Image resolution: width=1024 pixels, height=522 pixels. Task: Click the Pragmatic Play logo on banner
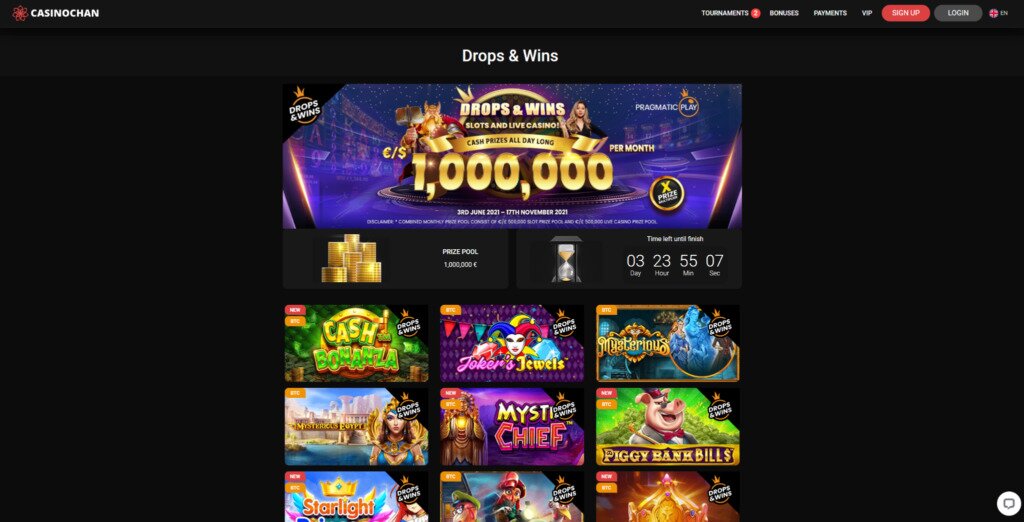pos(667,105)
